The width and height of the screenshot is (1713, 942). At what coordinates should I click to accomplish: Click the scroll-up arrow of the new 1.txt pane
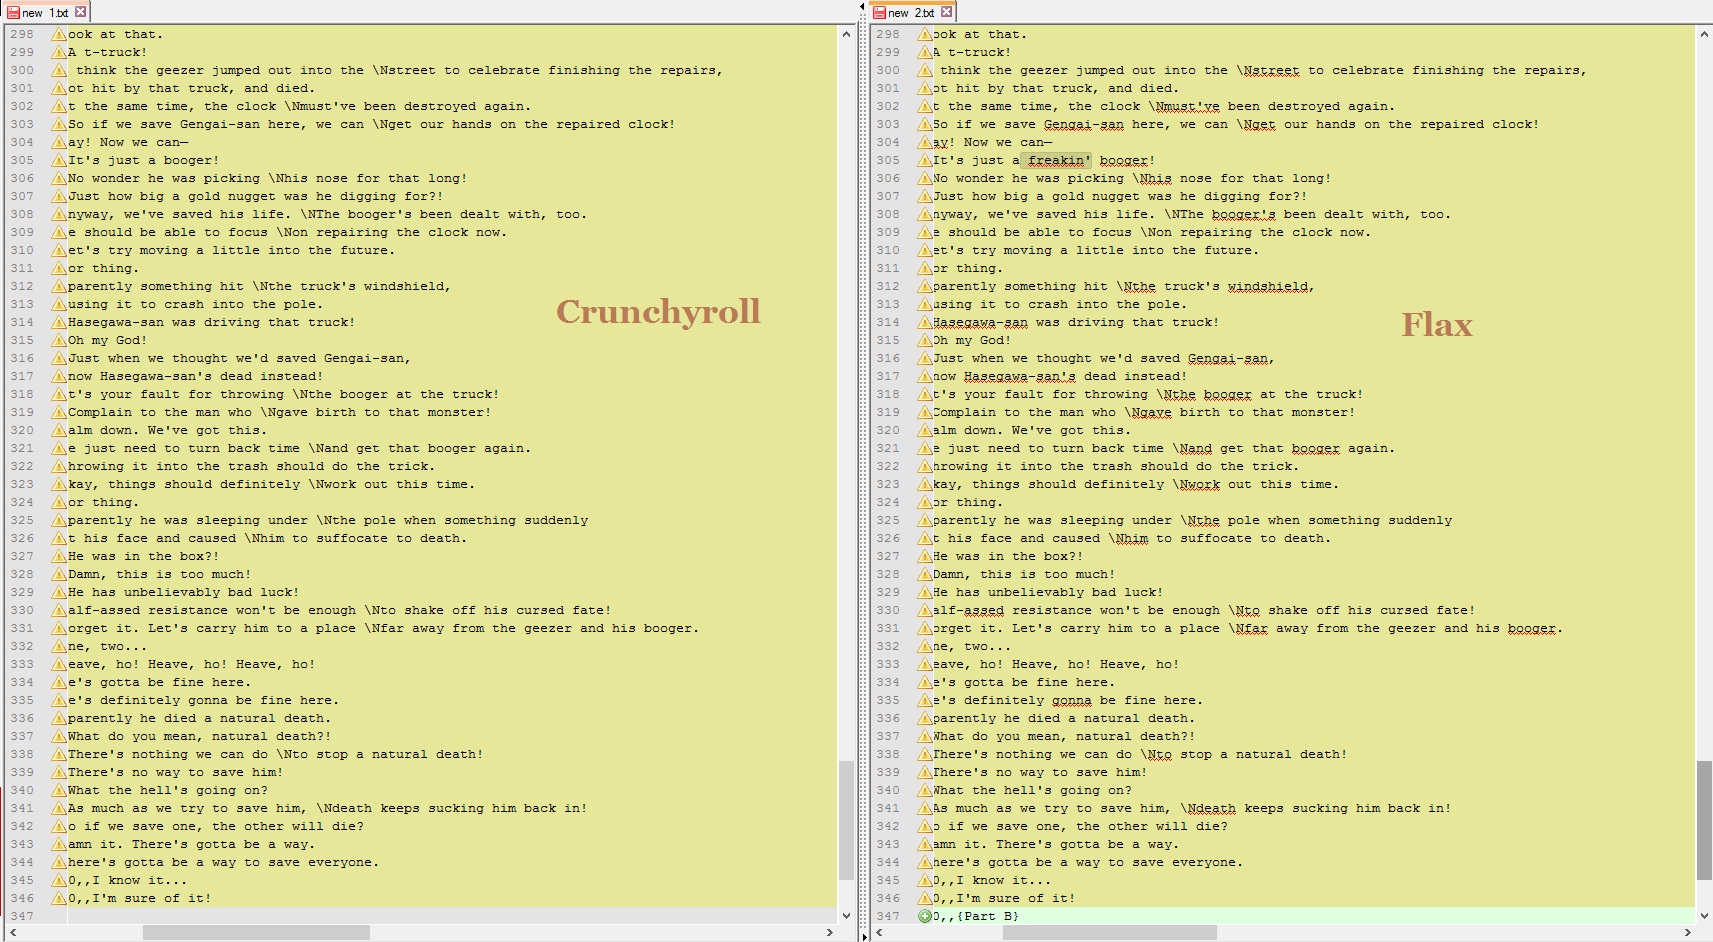pos(846,34)
